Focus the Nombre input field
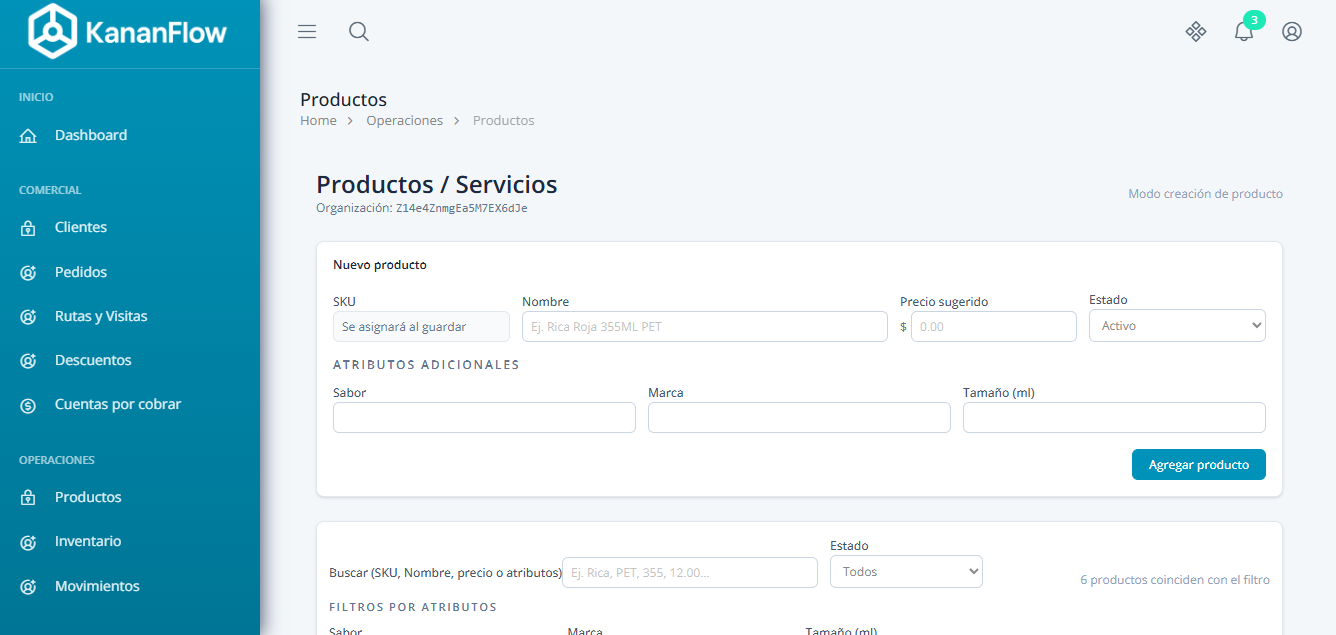The height and width of the screenshot is (635, 1336). coord(704,327)
